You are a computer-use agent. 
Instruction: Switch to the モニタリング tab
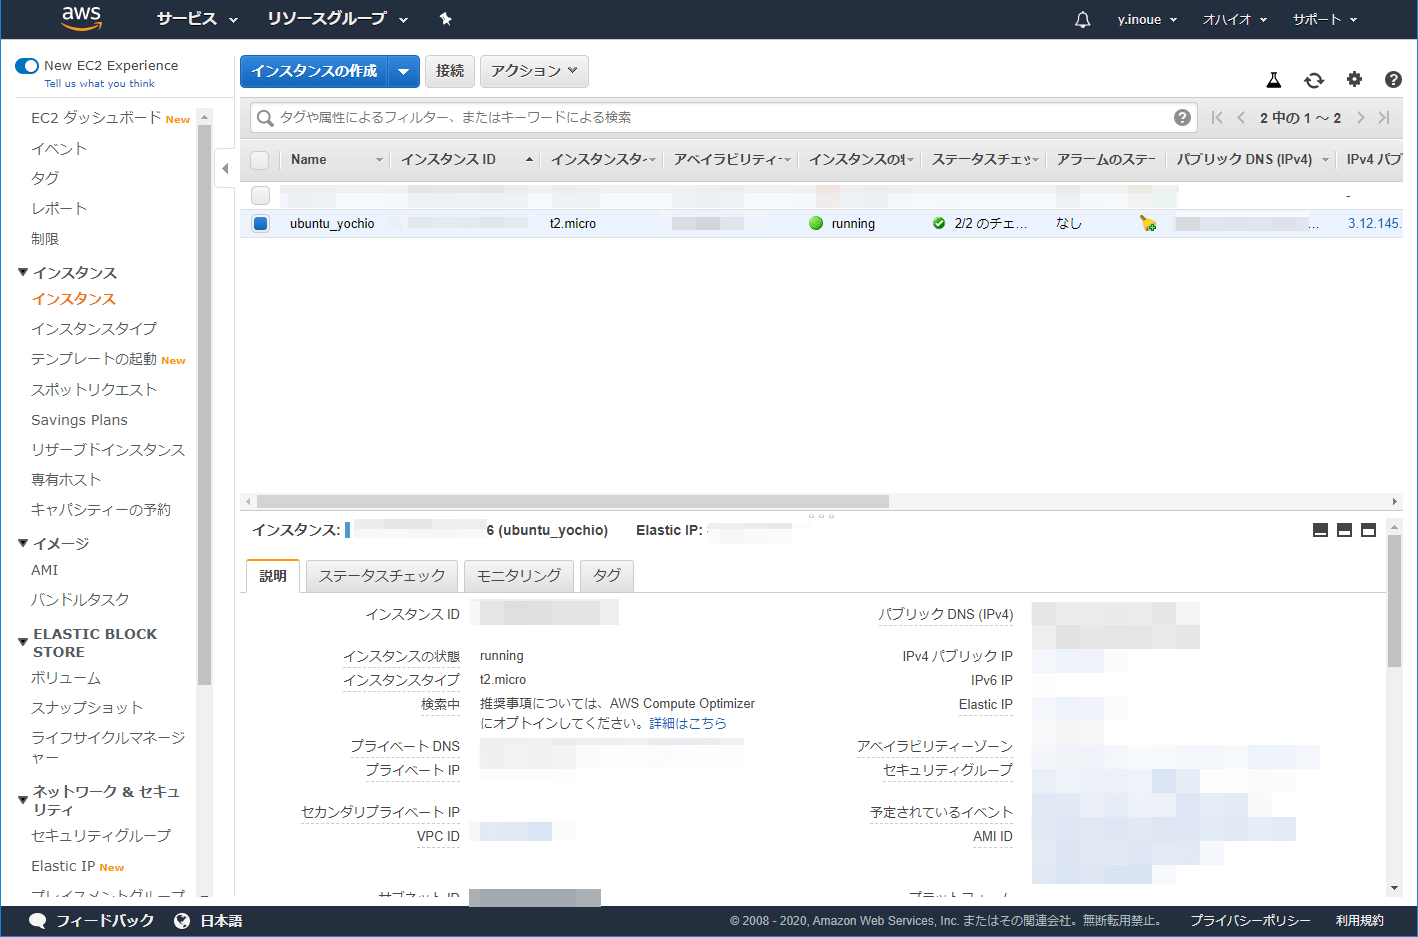519,576
